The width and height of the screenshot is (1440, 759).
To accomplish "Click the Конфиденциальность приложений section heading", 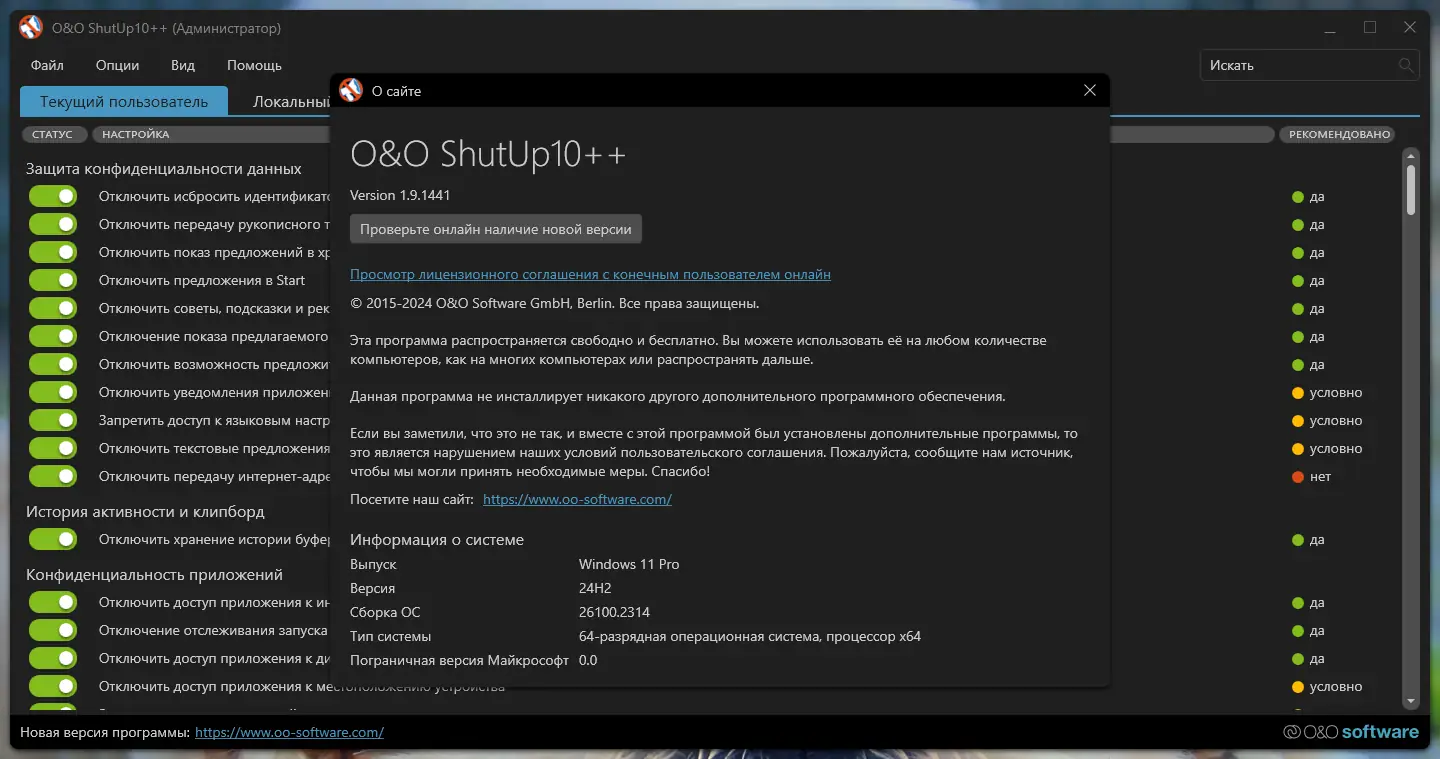I will (x=154, y=574).
